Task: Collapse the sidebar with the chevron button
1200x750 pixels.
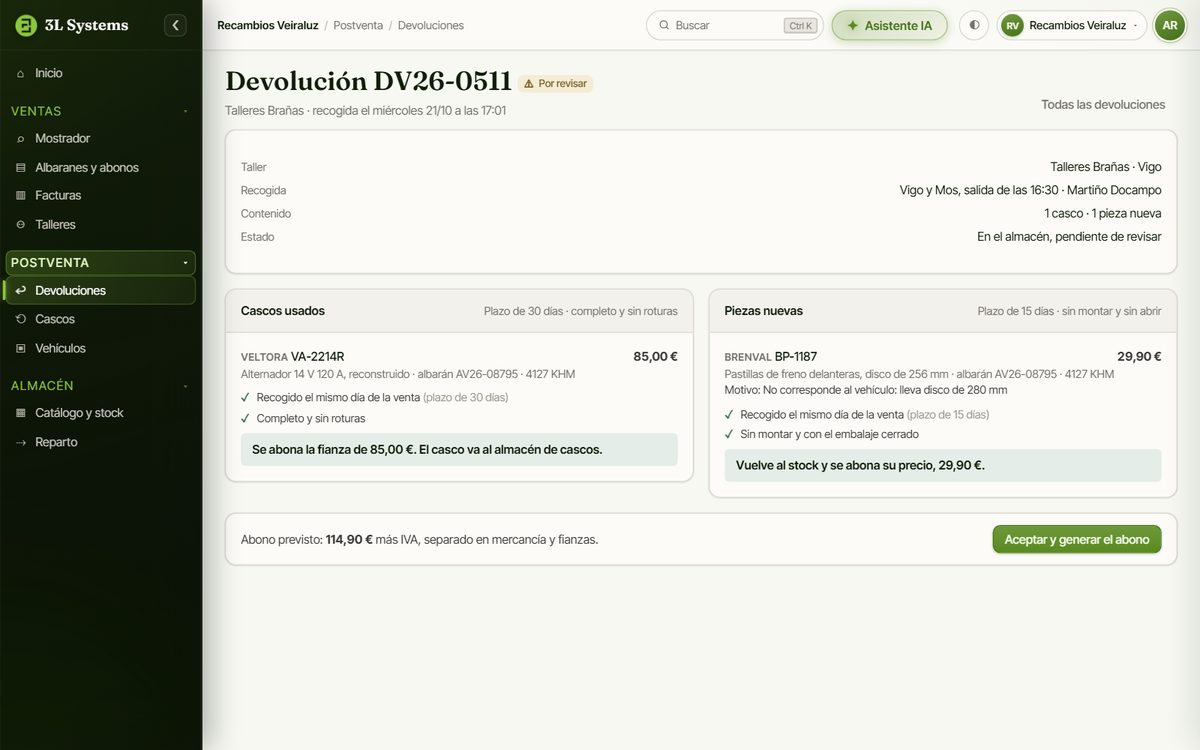Action: click(x=176, y=25)
